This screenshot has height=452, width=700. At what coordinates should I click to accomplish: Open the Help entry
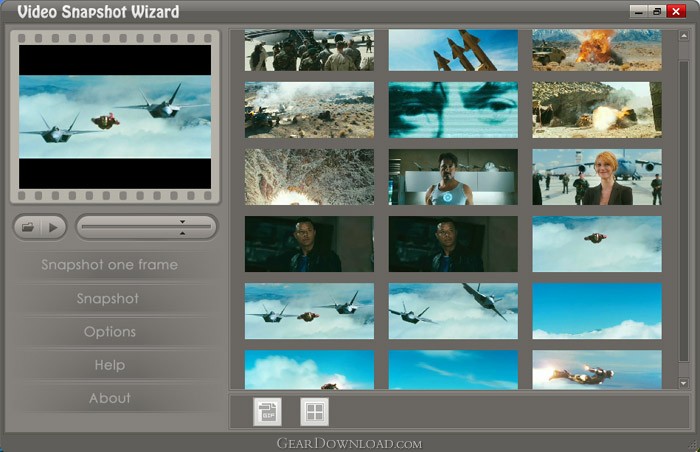[x=110, y=365]
